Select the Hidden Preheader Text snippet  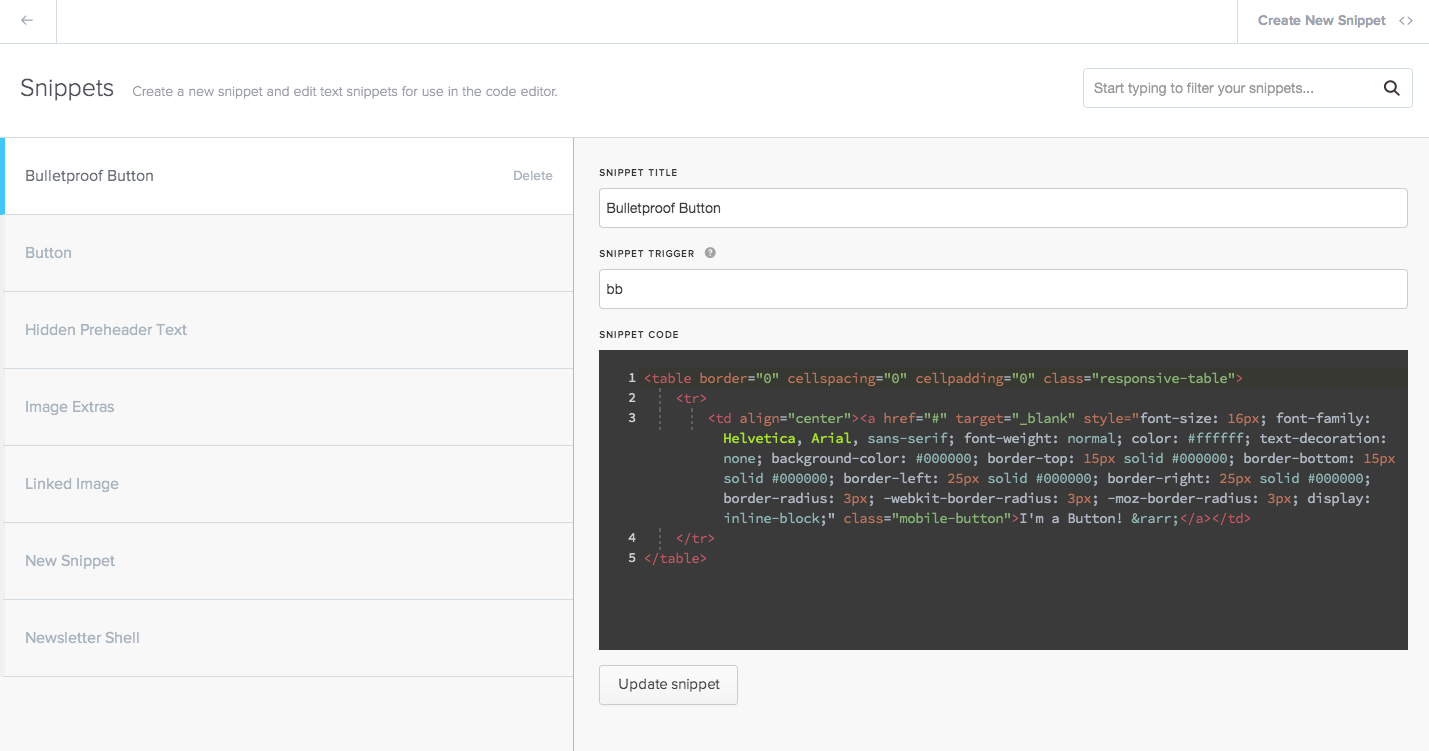click(x=106, y=330)
